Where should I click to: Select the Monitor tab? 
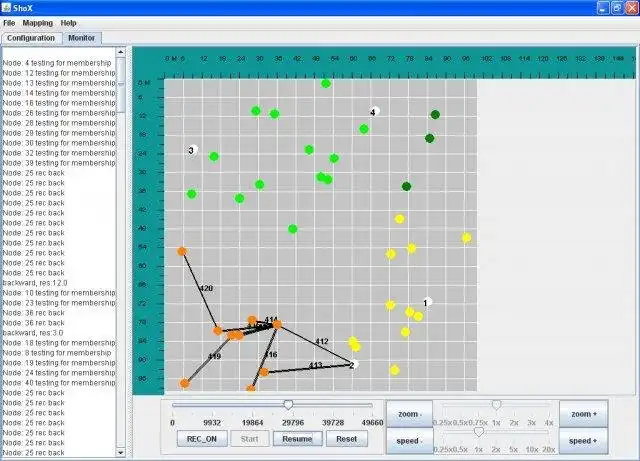(82, 38)
